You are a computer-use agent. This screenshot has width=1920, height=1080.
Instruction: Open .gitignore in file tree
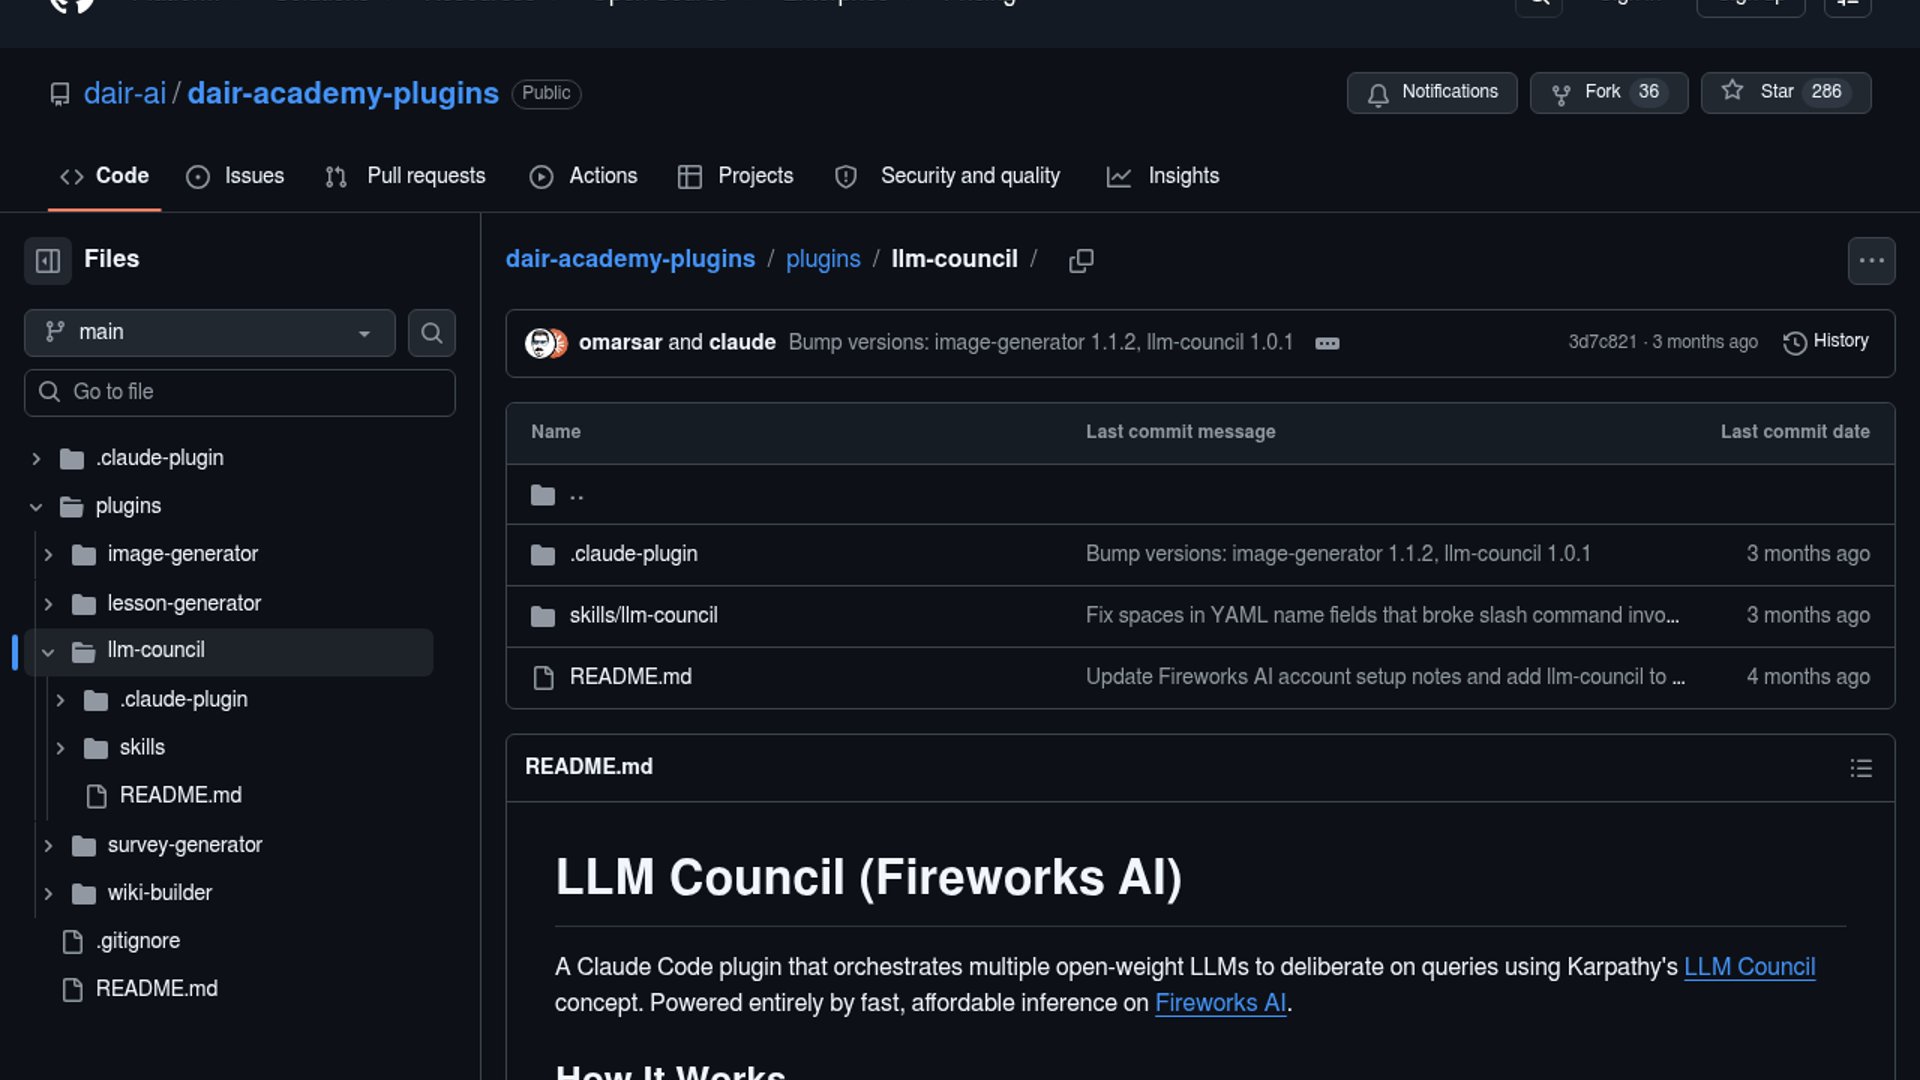tap(138, 941)
